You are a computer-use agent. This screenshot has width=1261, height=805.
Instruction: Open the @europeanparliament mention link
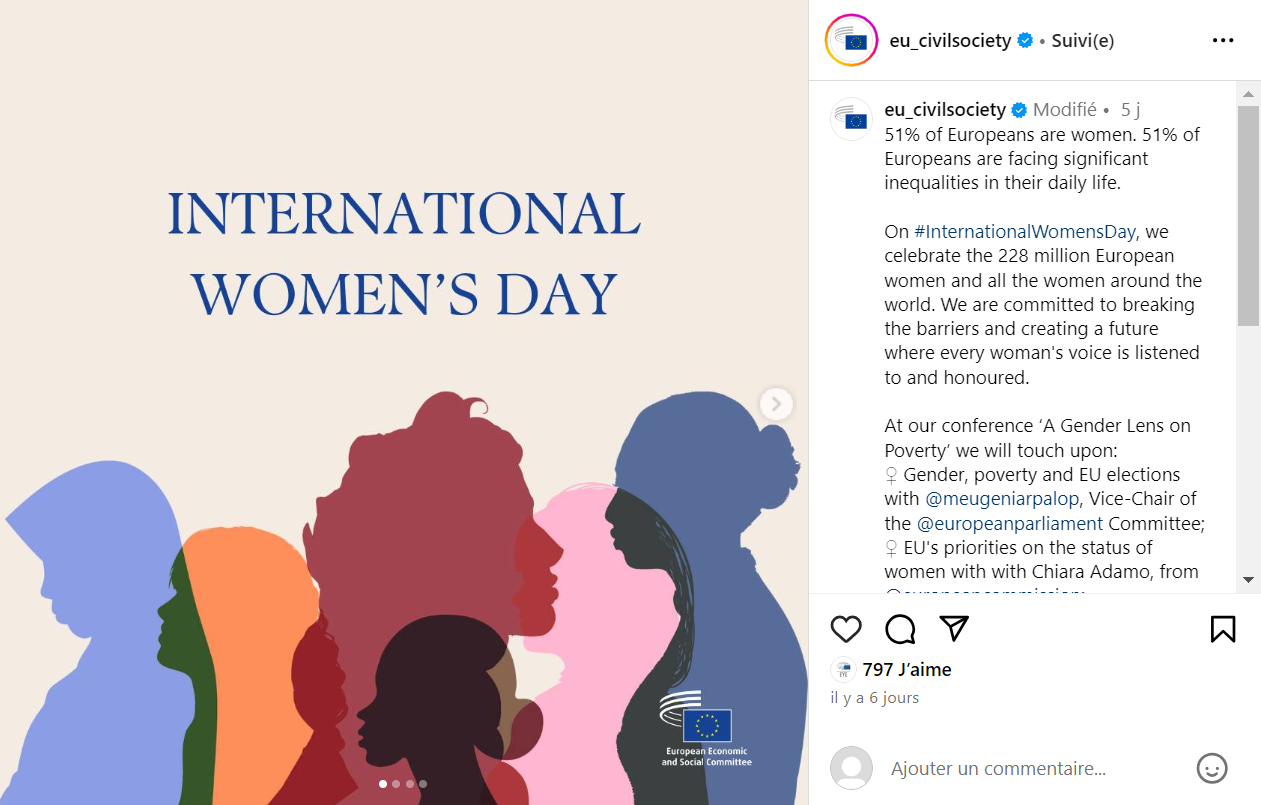click(1010, 523)
